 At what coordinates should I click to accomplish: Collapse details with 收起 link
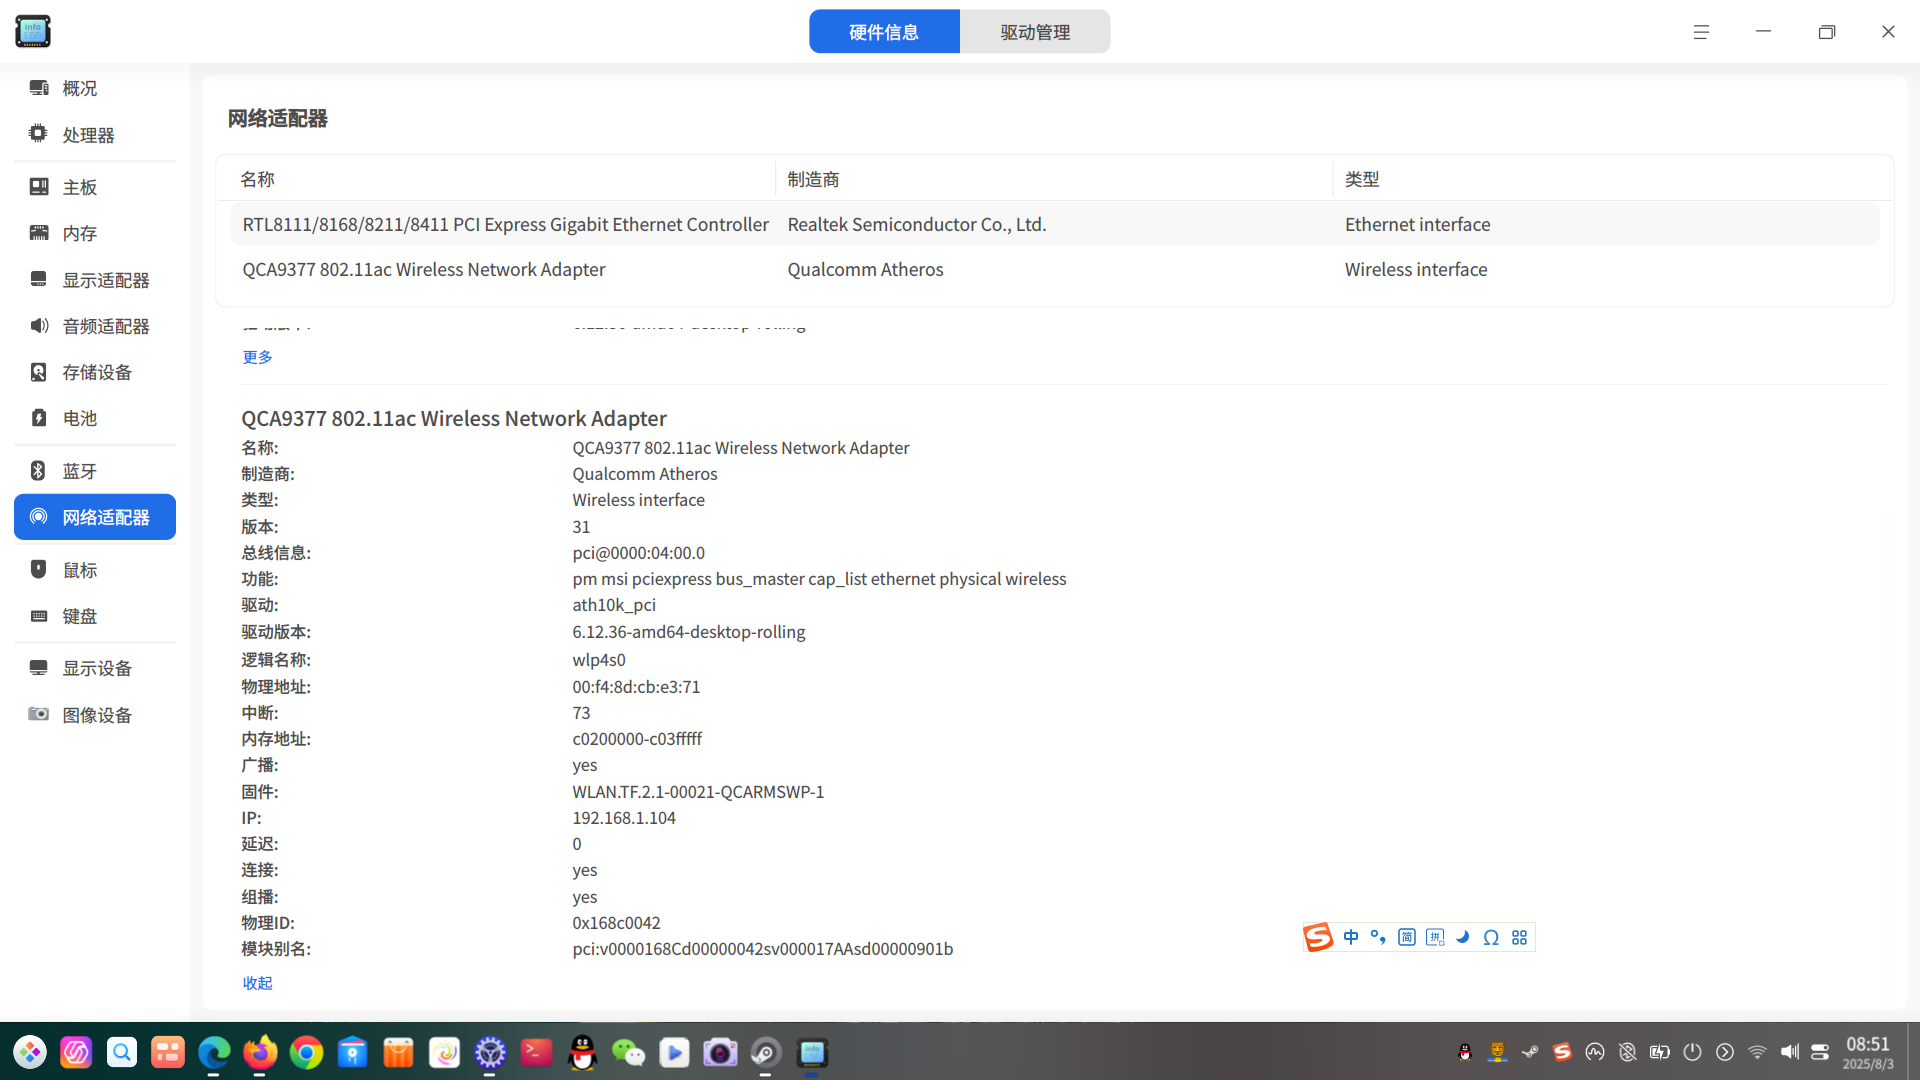257,983
